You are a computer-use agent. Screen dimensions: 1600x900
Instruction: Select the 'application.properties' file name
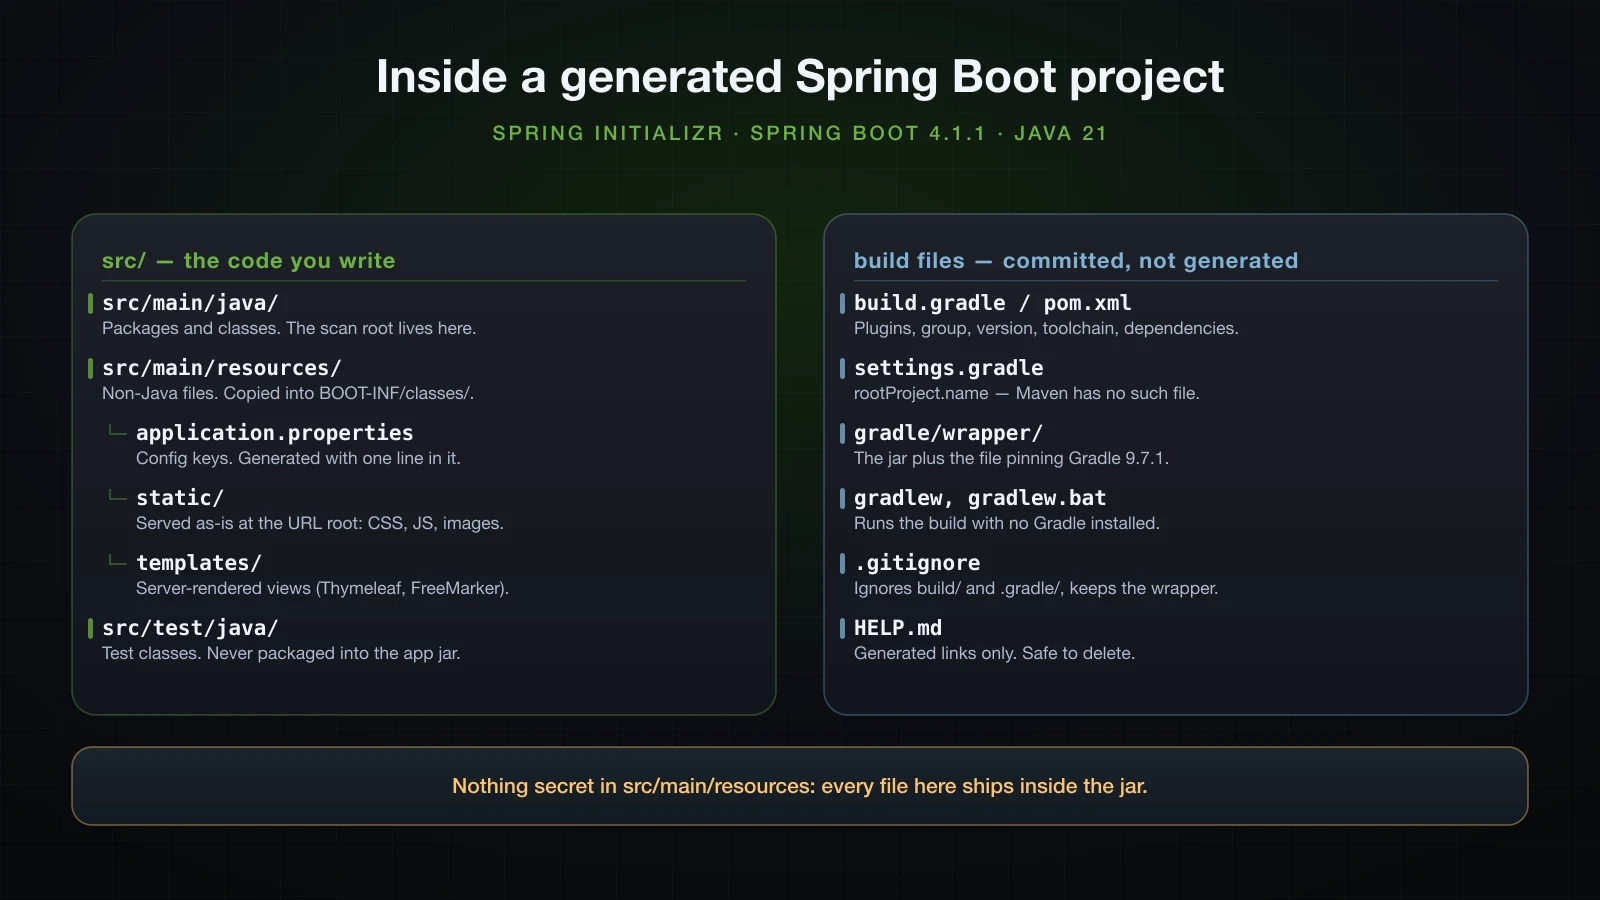275,433
